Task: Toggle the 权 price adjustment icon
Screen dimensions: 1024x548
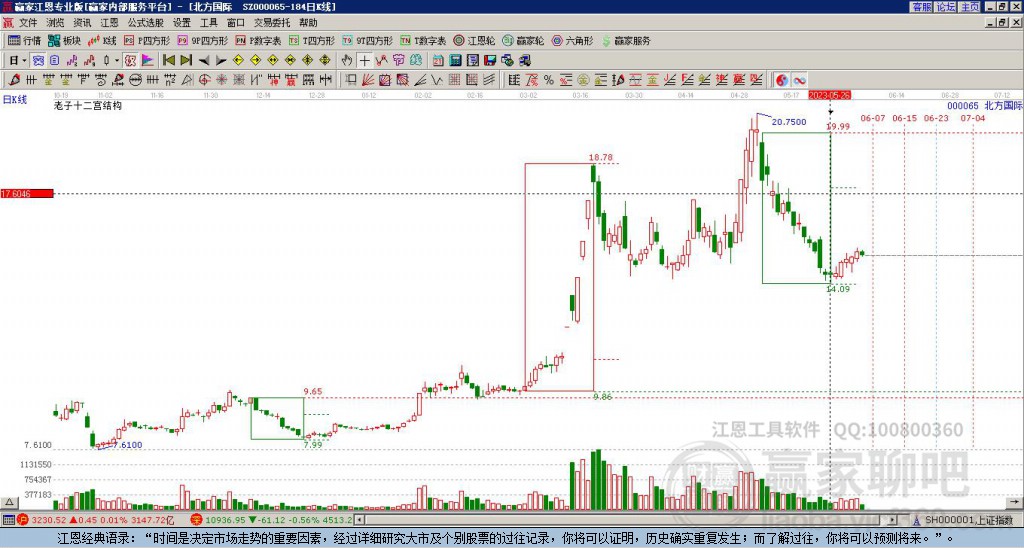Action: (x=130, y=61)
